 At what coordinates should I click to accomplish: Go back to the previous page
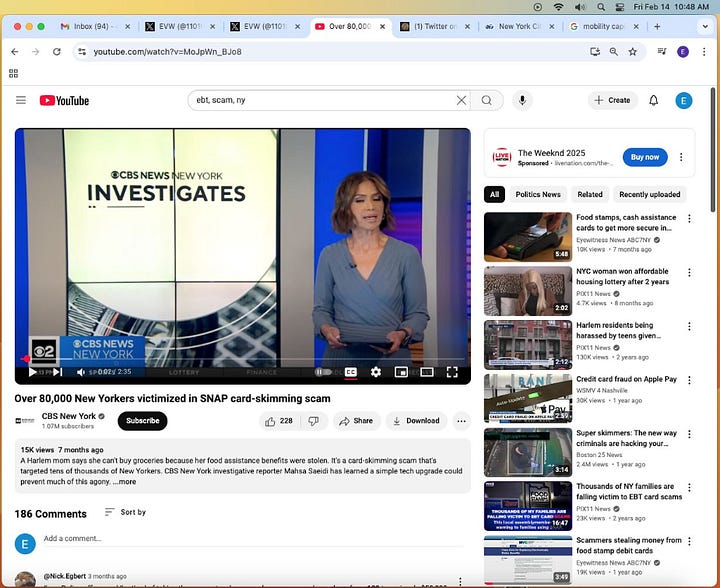coord(15,52)
